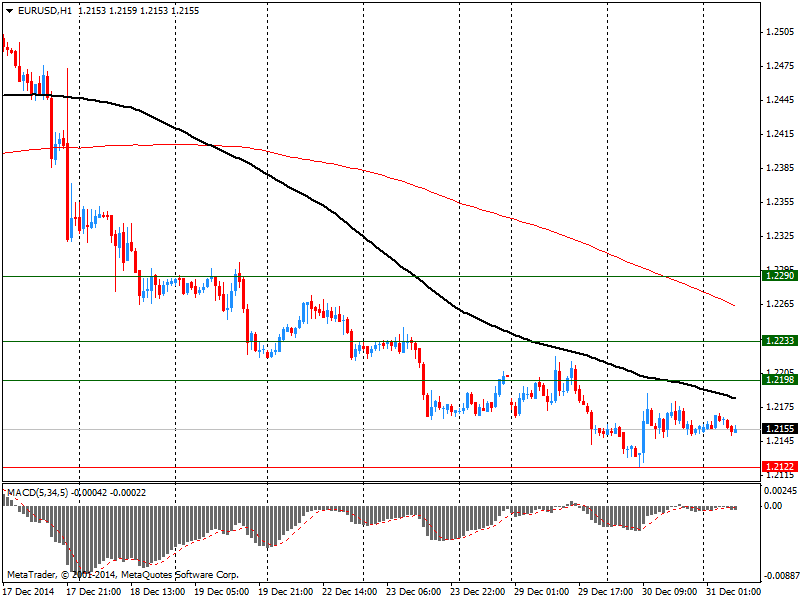Click the 1.2325 price axis label
This screenshot has width=800, height=600.
(x=780, y=236)
